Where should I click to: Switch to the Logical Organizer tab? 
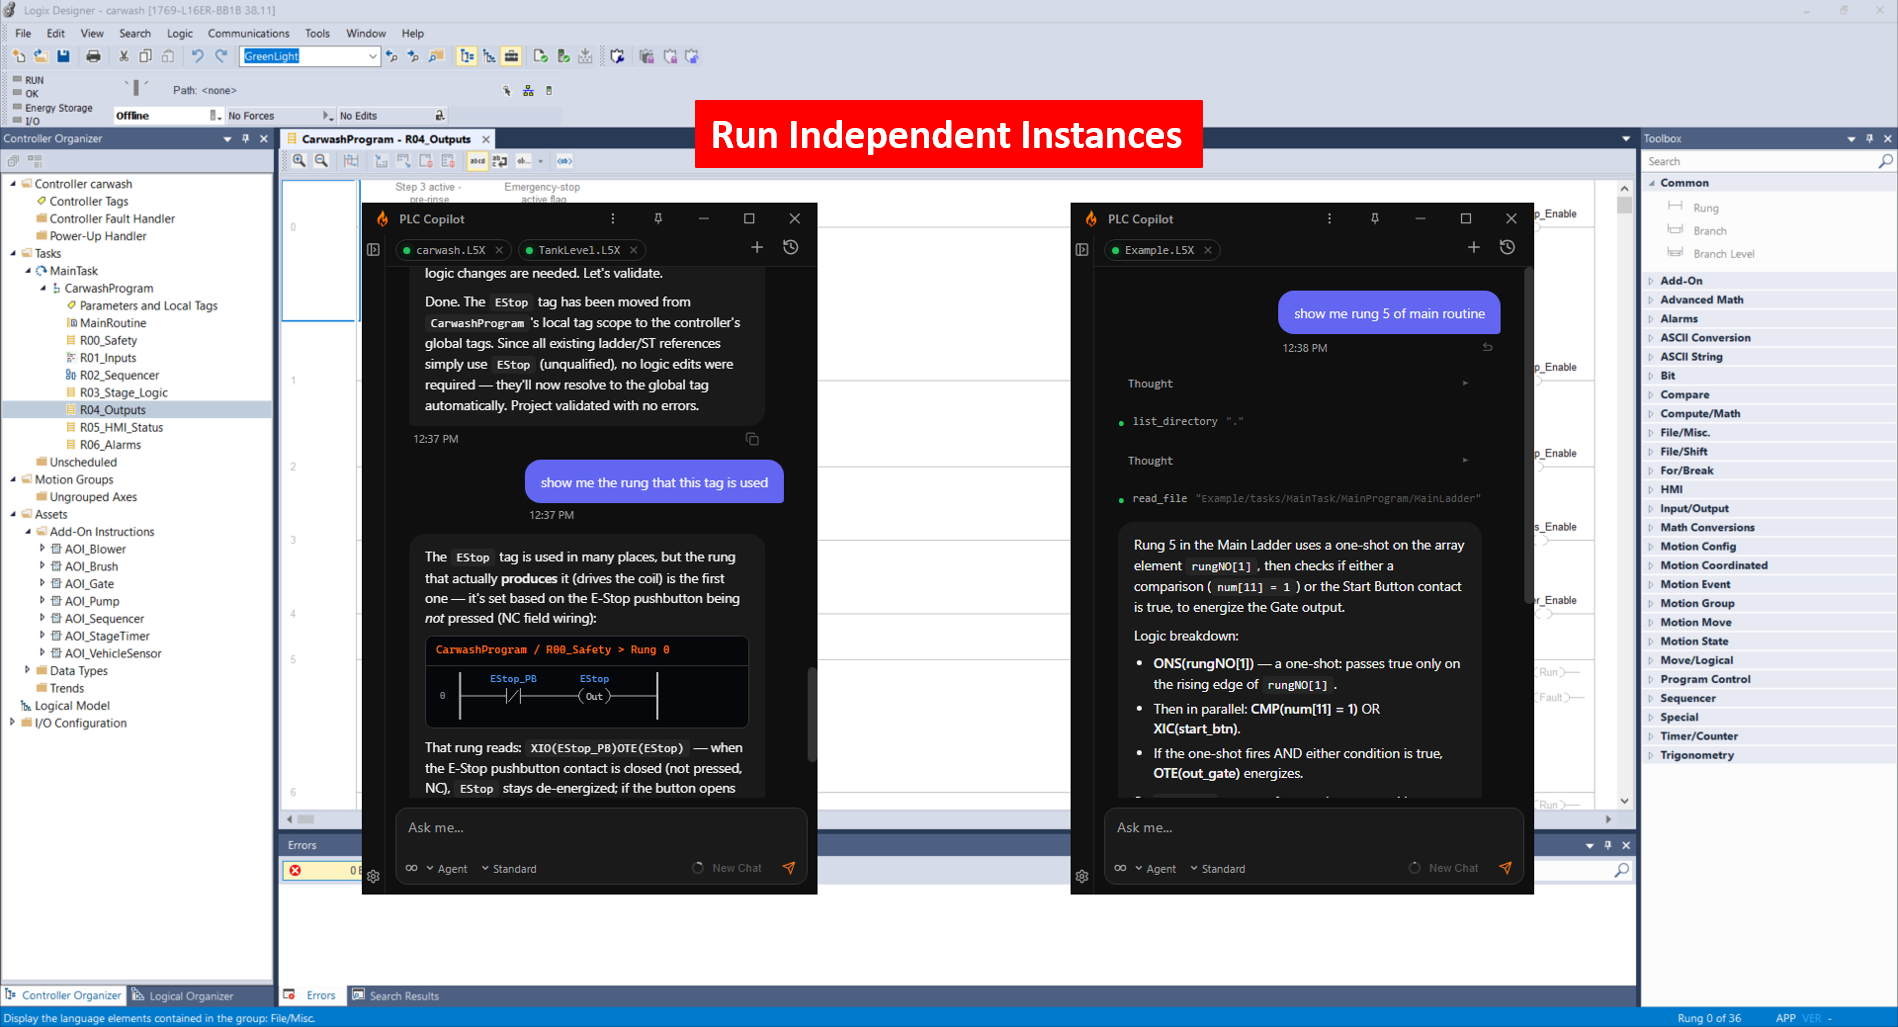(183, 995)
